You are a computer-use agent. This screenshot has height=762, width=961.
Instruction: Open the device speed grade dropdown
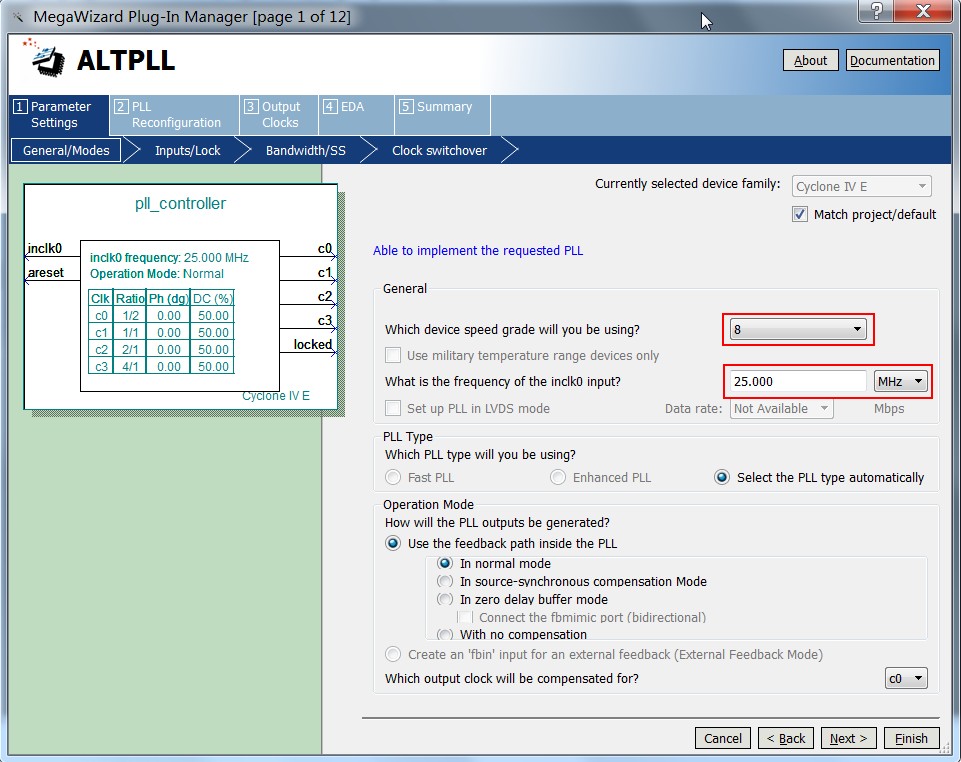tap(797, 329)
